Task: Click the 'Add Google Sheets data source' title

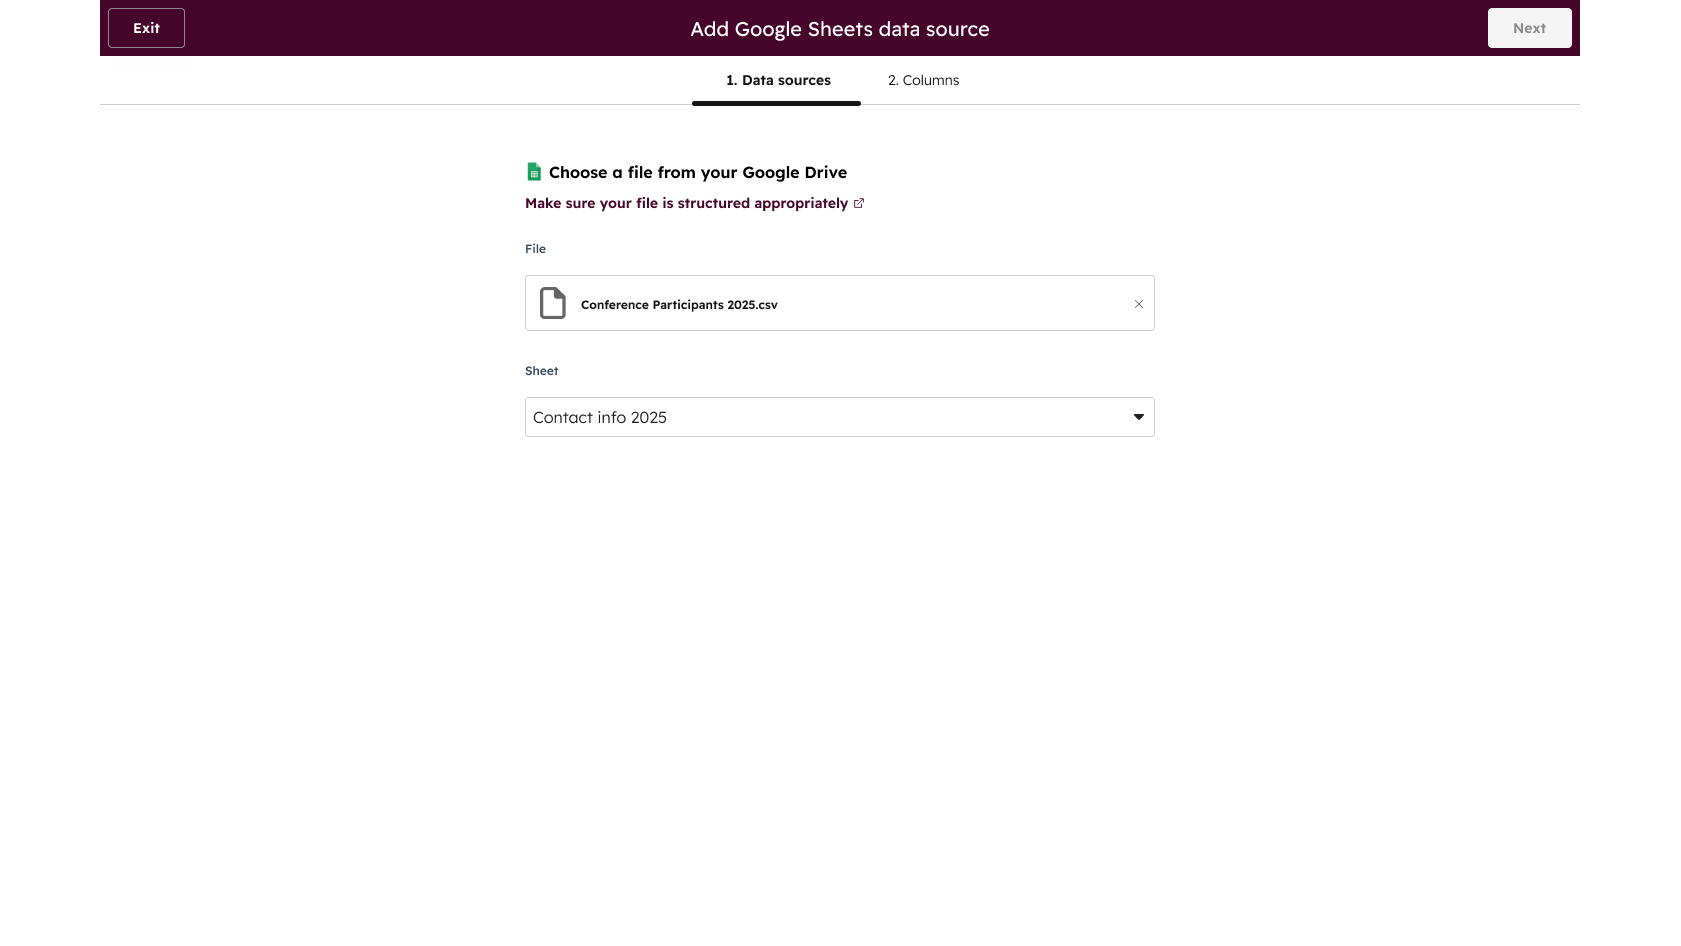Action: pos(839,29)
